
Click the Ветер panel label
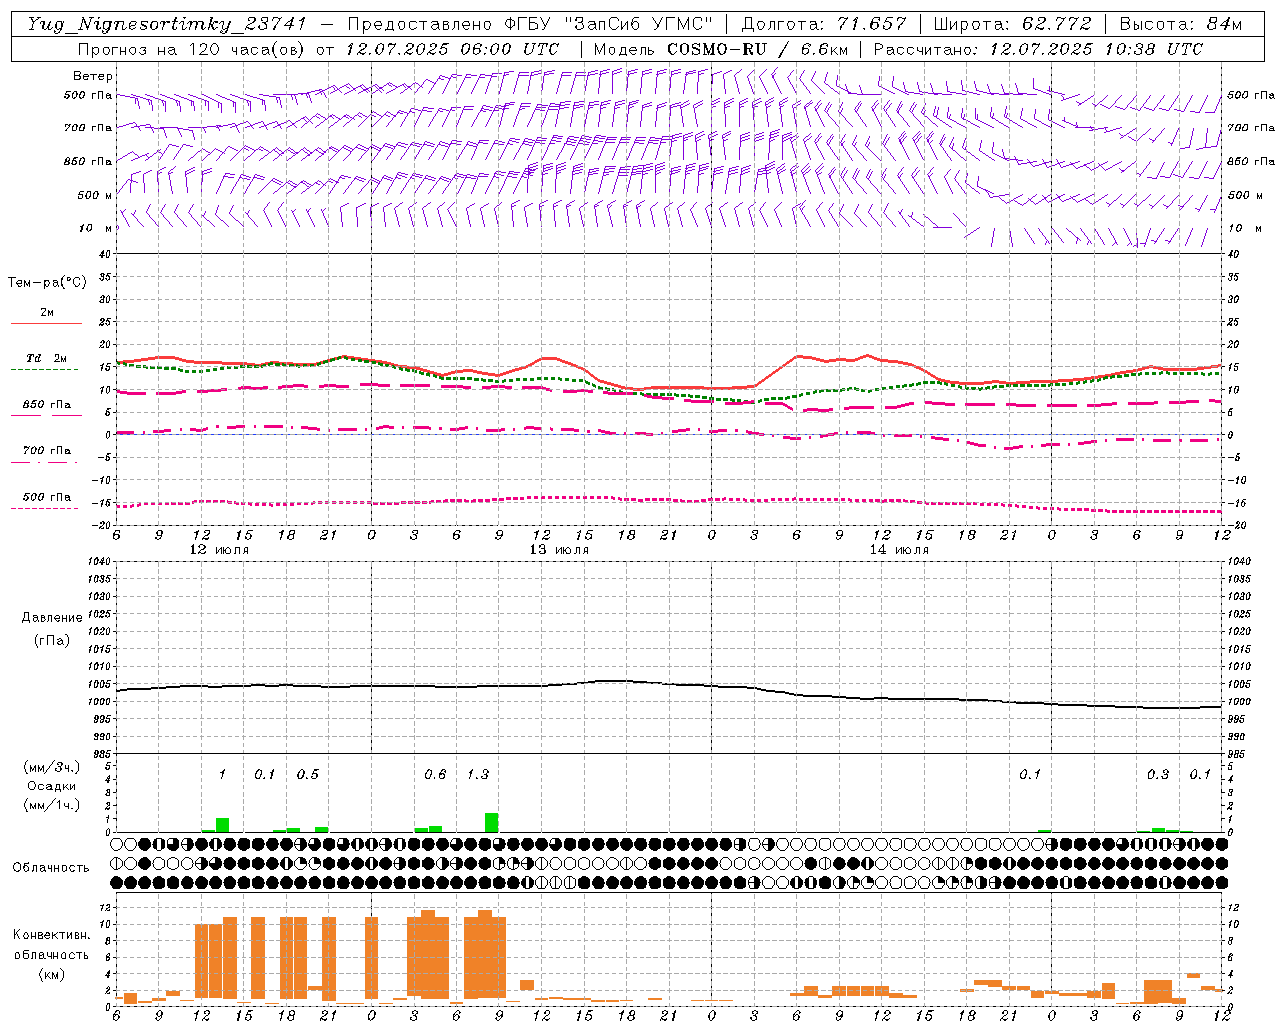tap(93, 76)
